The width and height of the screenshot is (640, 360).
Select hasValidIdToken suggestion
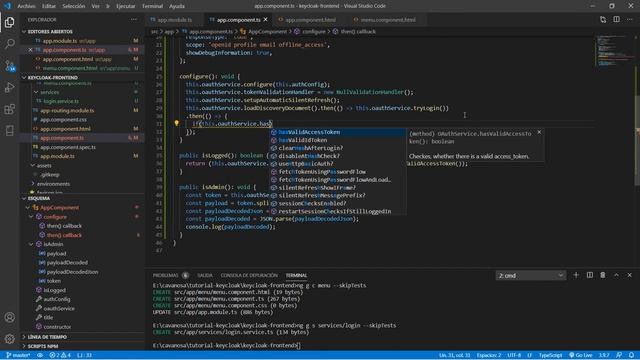click(x=338, y=140)
